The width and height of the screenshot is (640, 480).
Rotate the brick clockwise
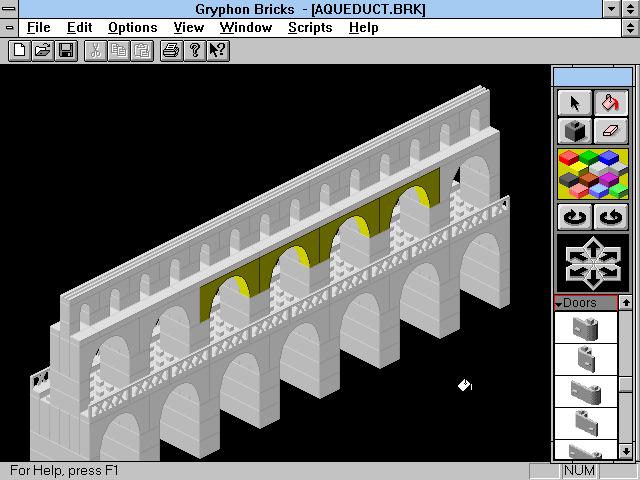[575, 217]
